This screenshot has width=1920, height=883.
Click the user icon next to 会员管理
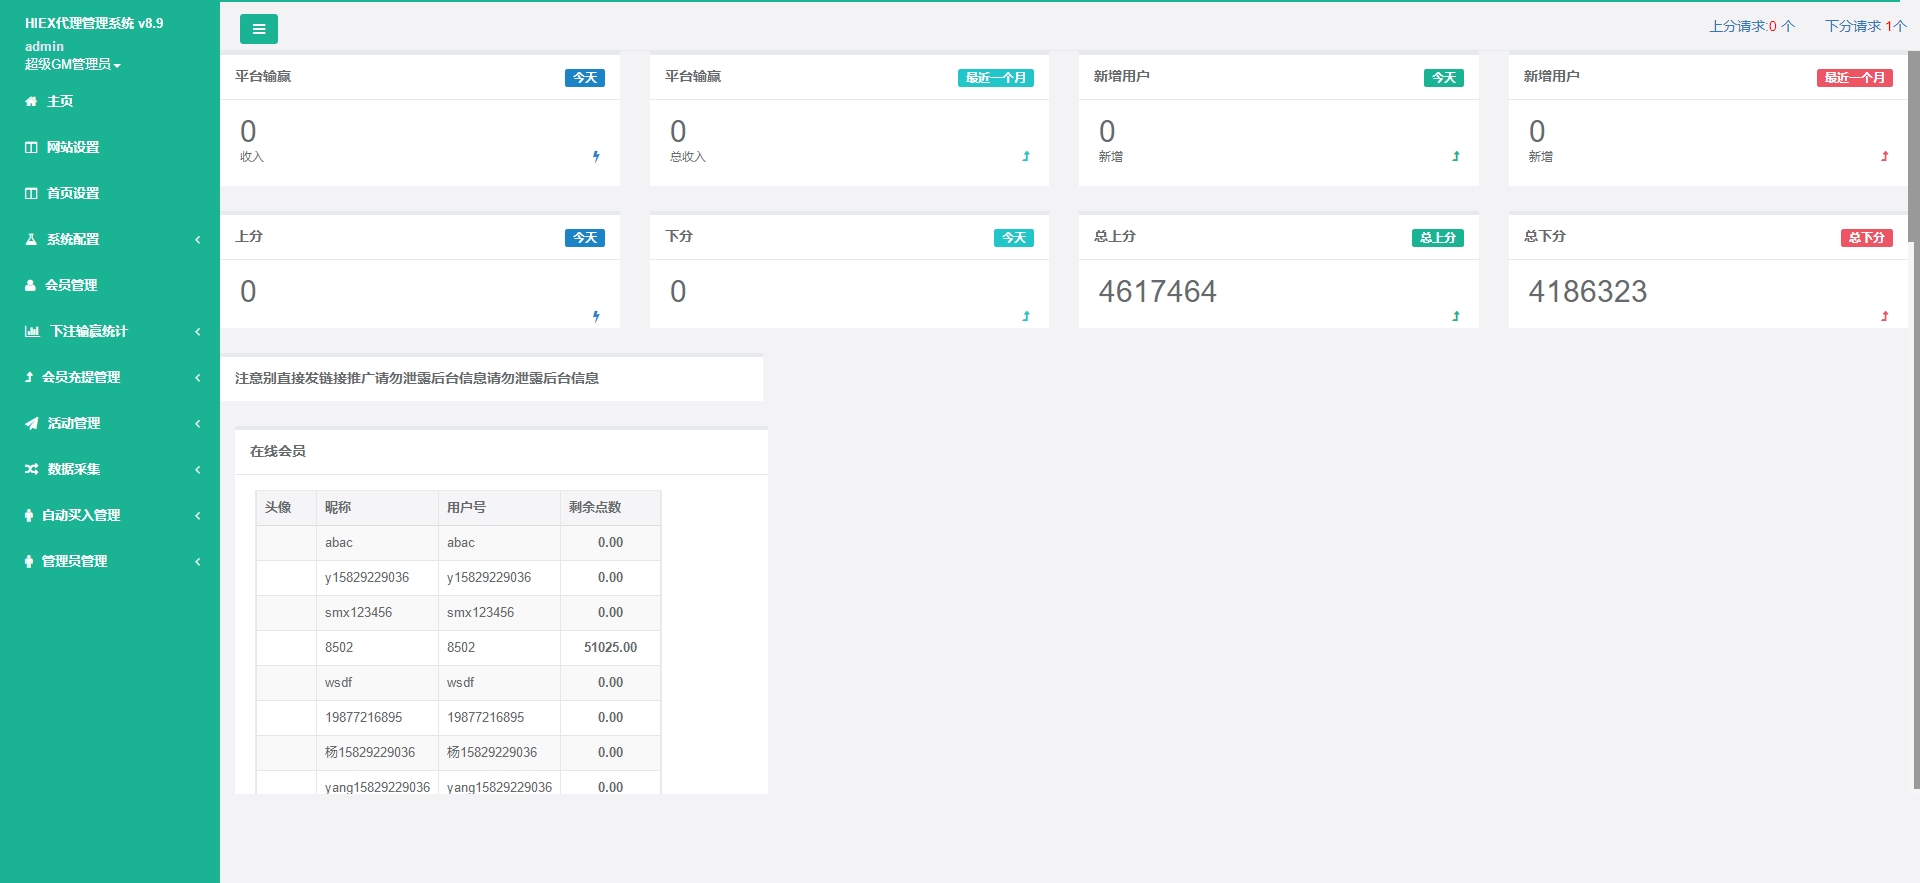30,285
